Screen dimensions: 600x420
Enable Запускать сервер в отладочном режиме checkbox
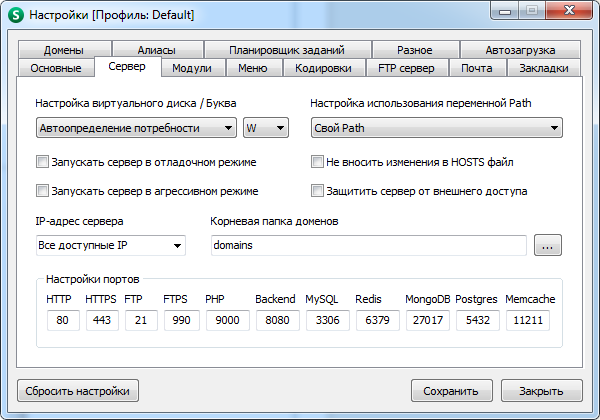[x=42, y=161]
